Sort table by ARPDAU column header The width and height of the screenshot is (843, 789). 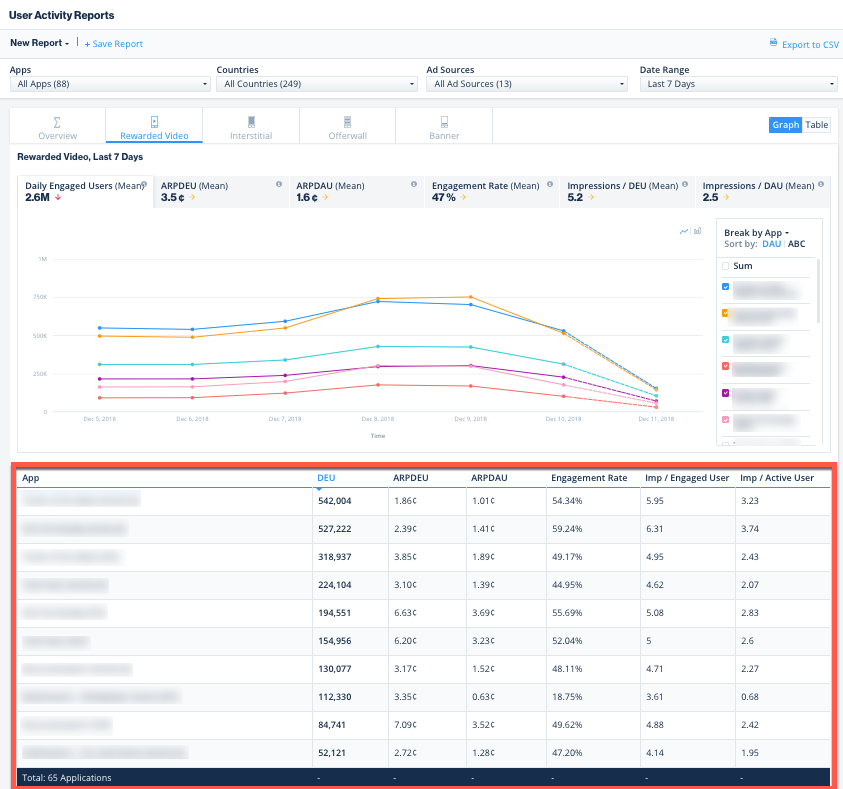(489, 478)
